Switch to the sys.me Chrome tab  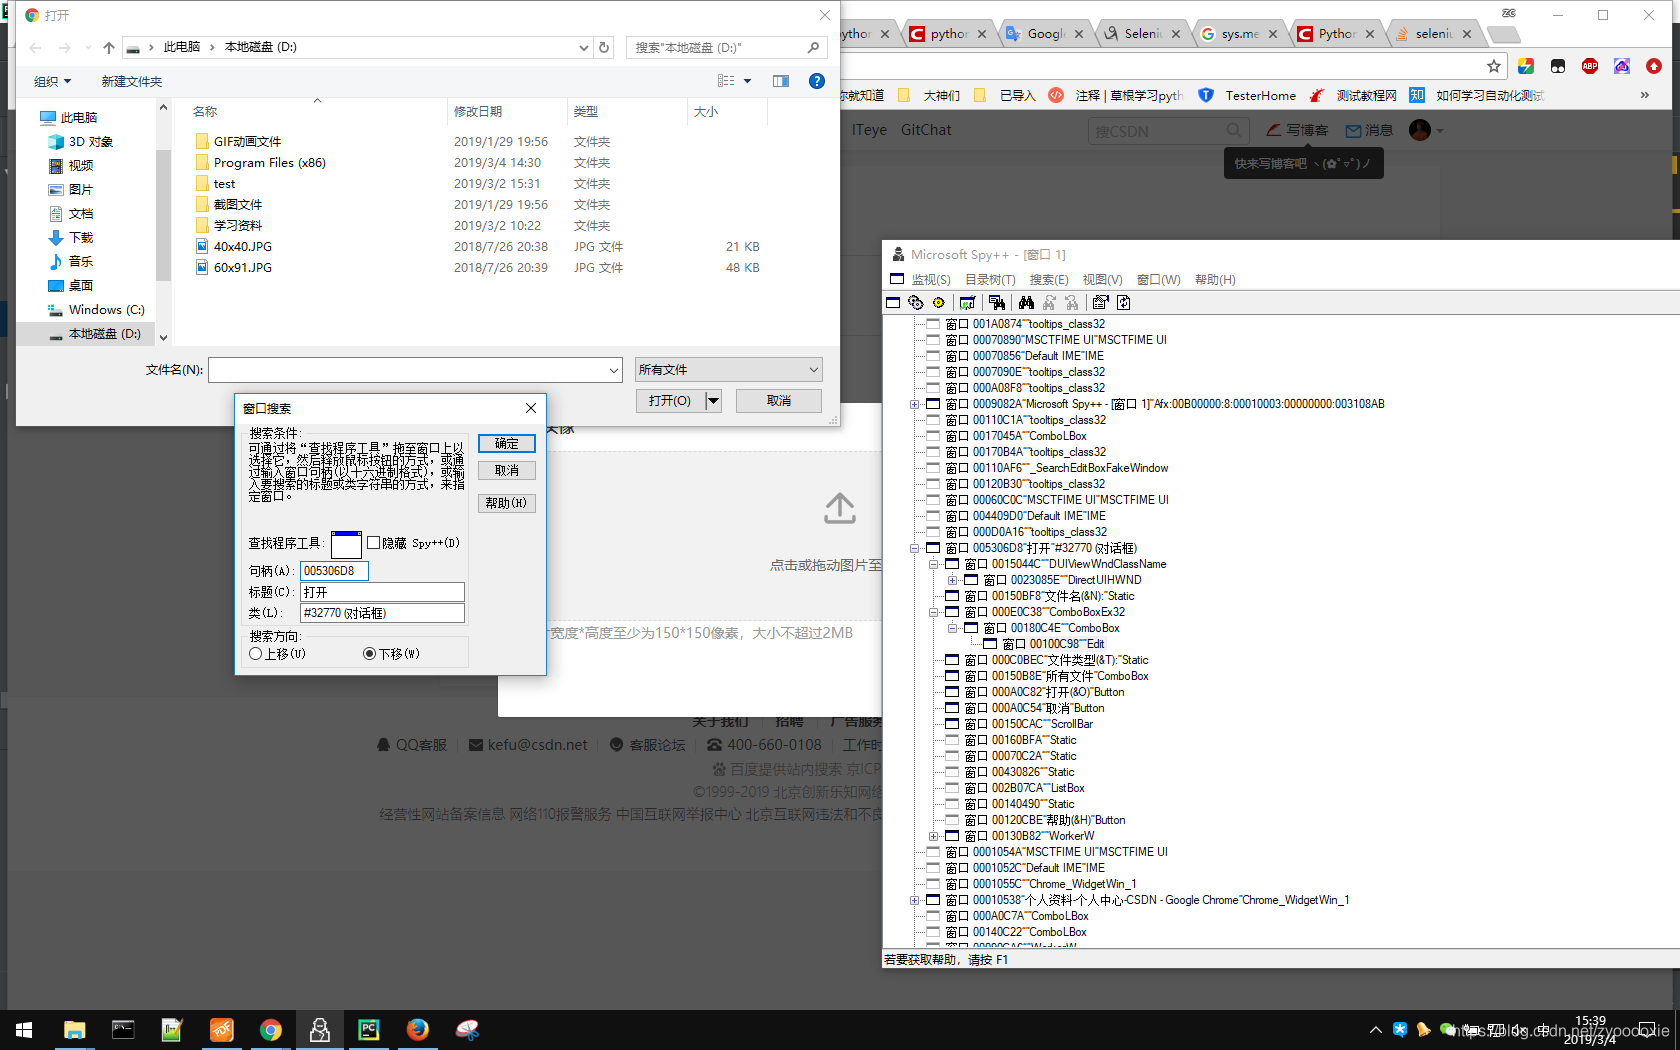(x=1240, y=33)
